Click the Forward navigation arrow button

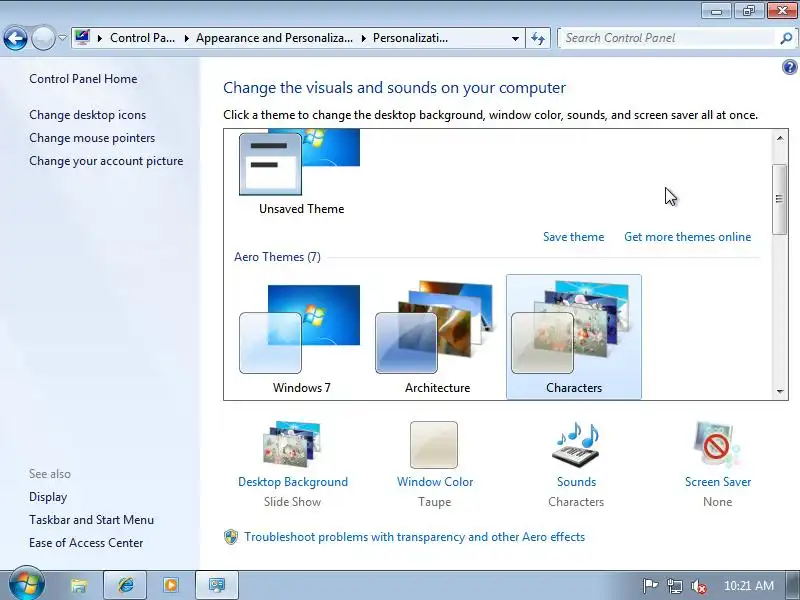43,38
